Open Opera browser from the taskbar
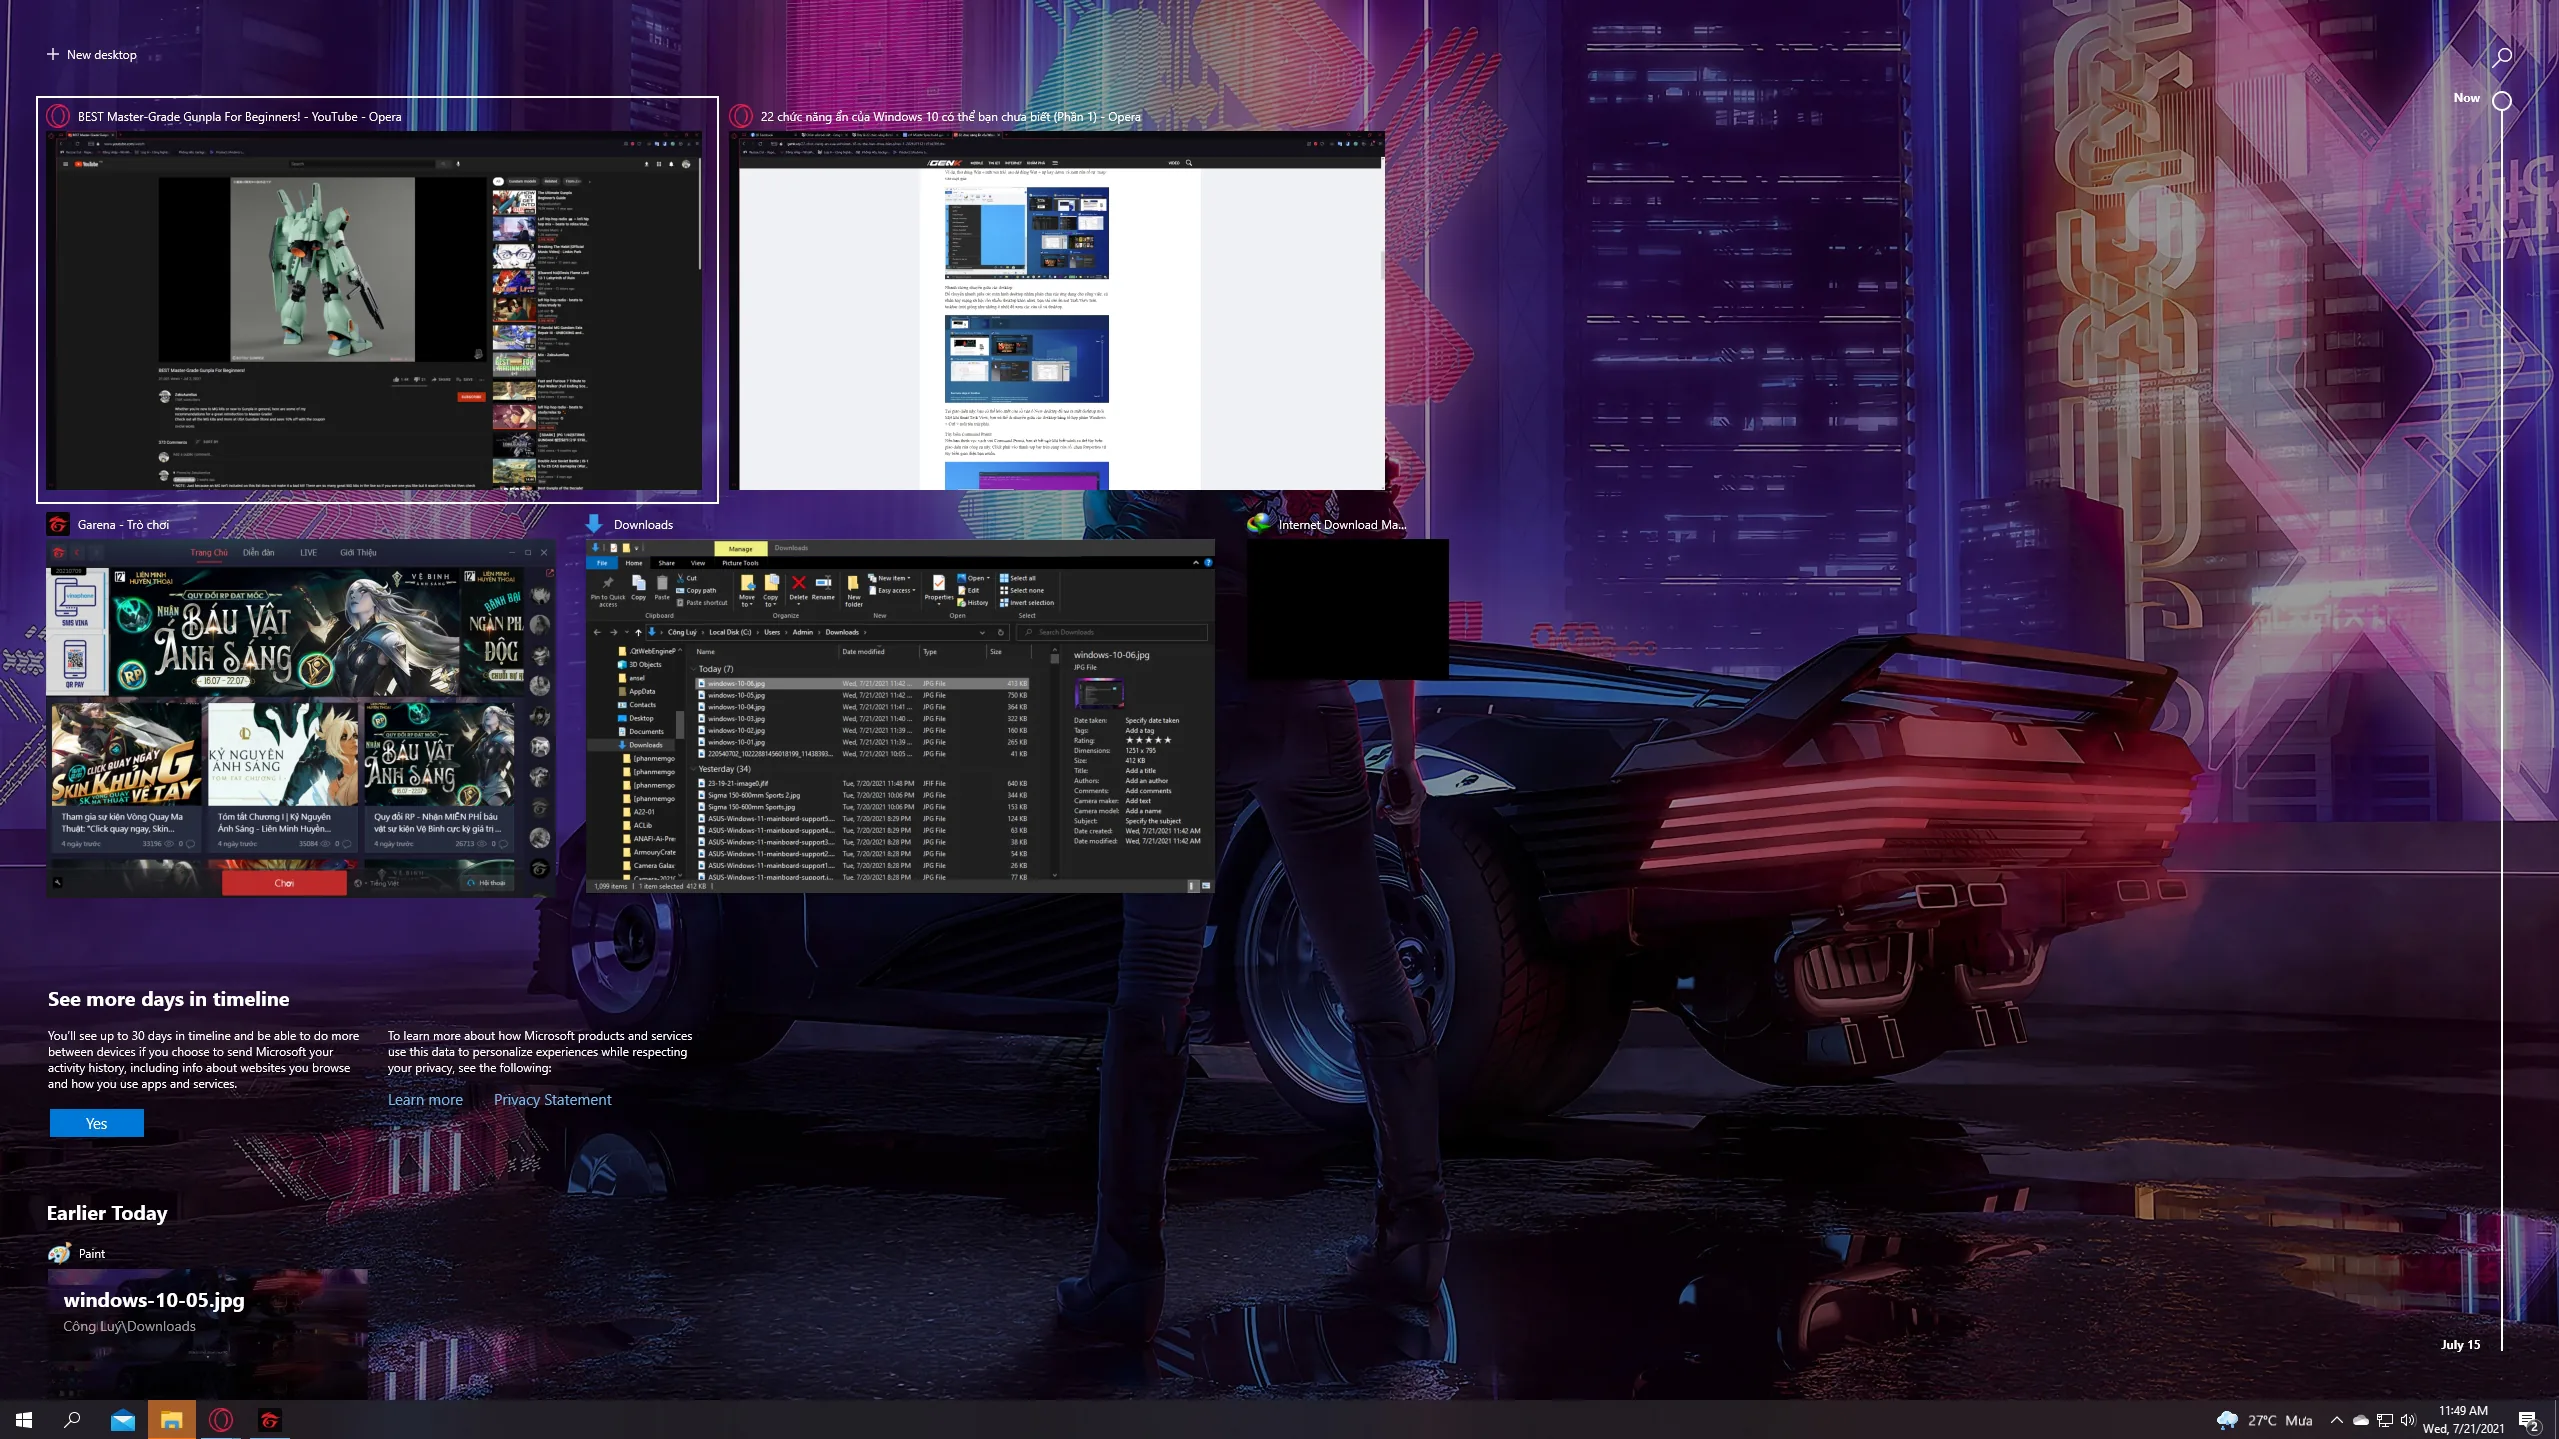 click(221, 1419)
